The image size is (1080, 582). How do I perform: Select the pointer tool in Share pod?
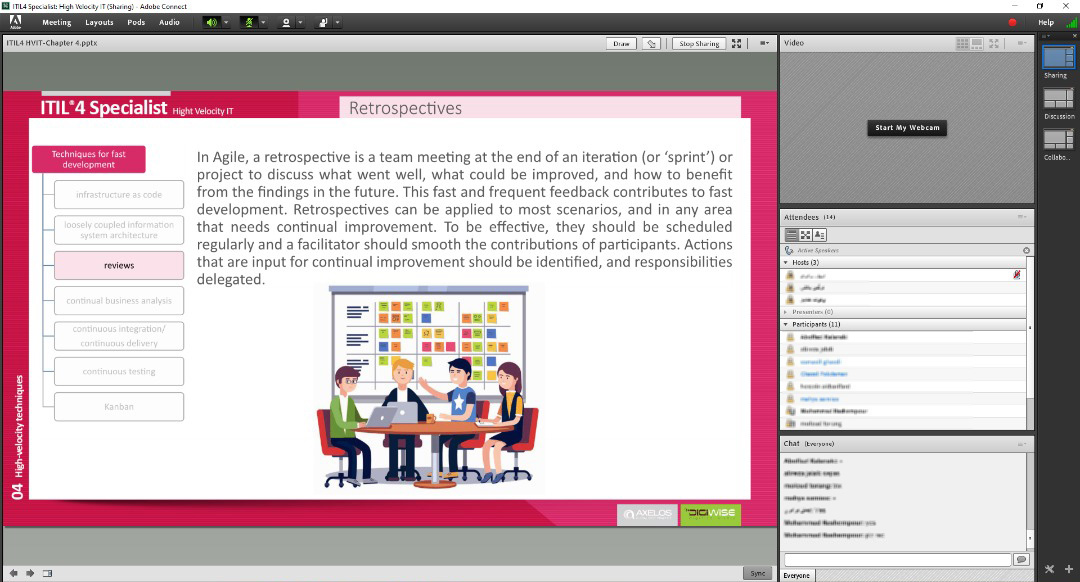coord(652,43)
